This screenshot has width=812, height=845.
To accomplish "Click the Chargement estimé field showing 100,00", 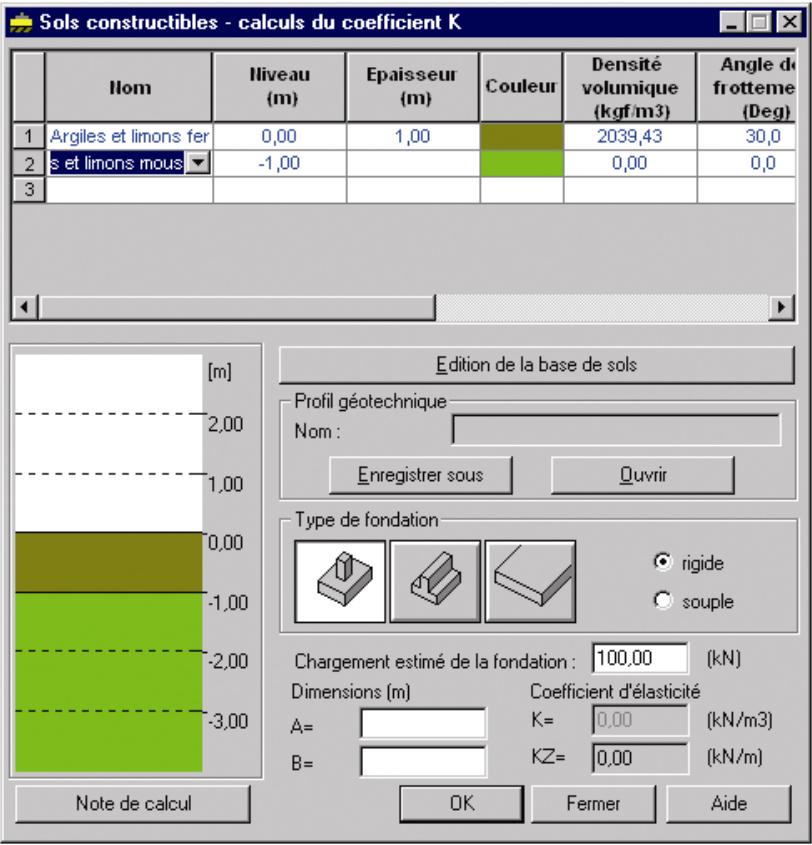I will [x=640, y=658].
